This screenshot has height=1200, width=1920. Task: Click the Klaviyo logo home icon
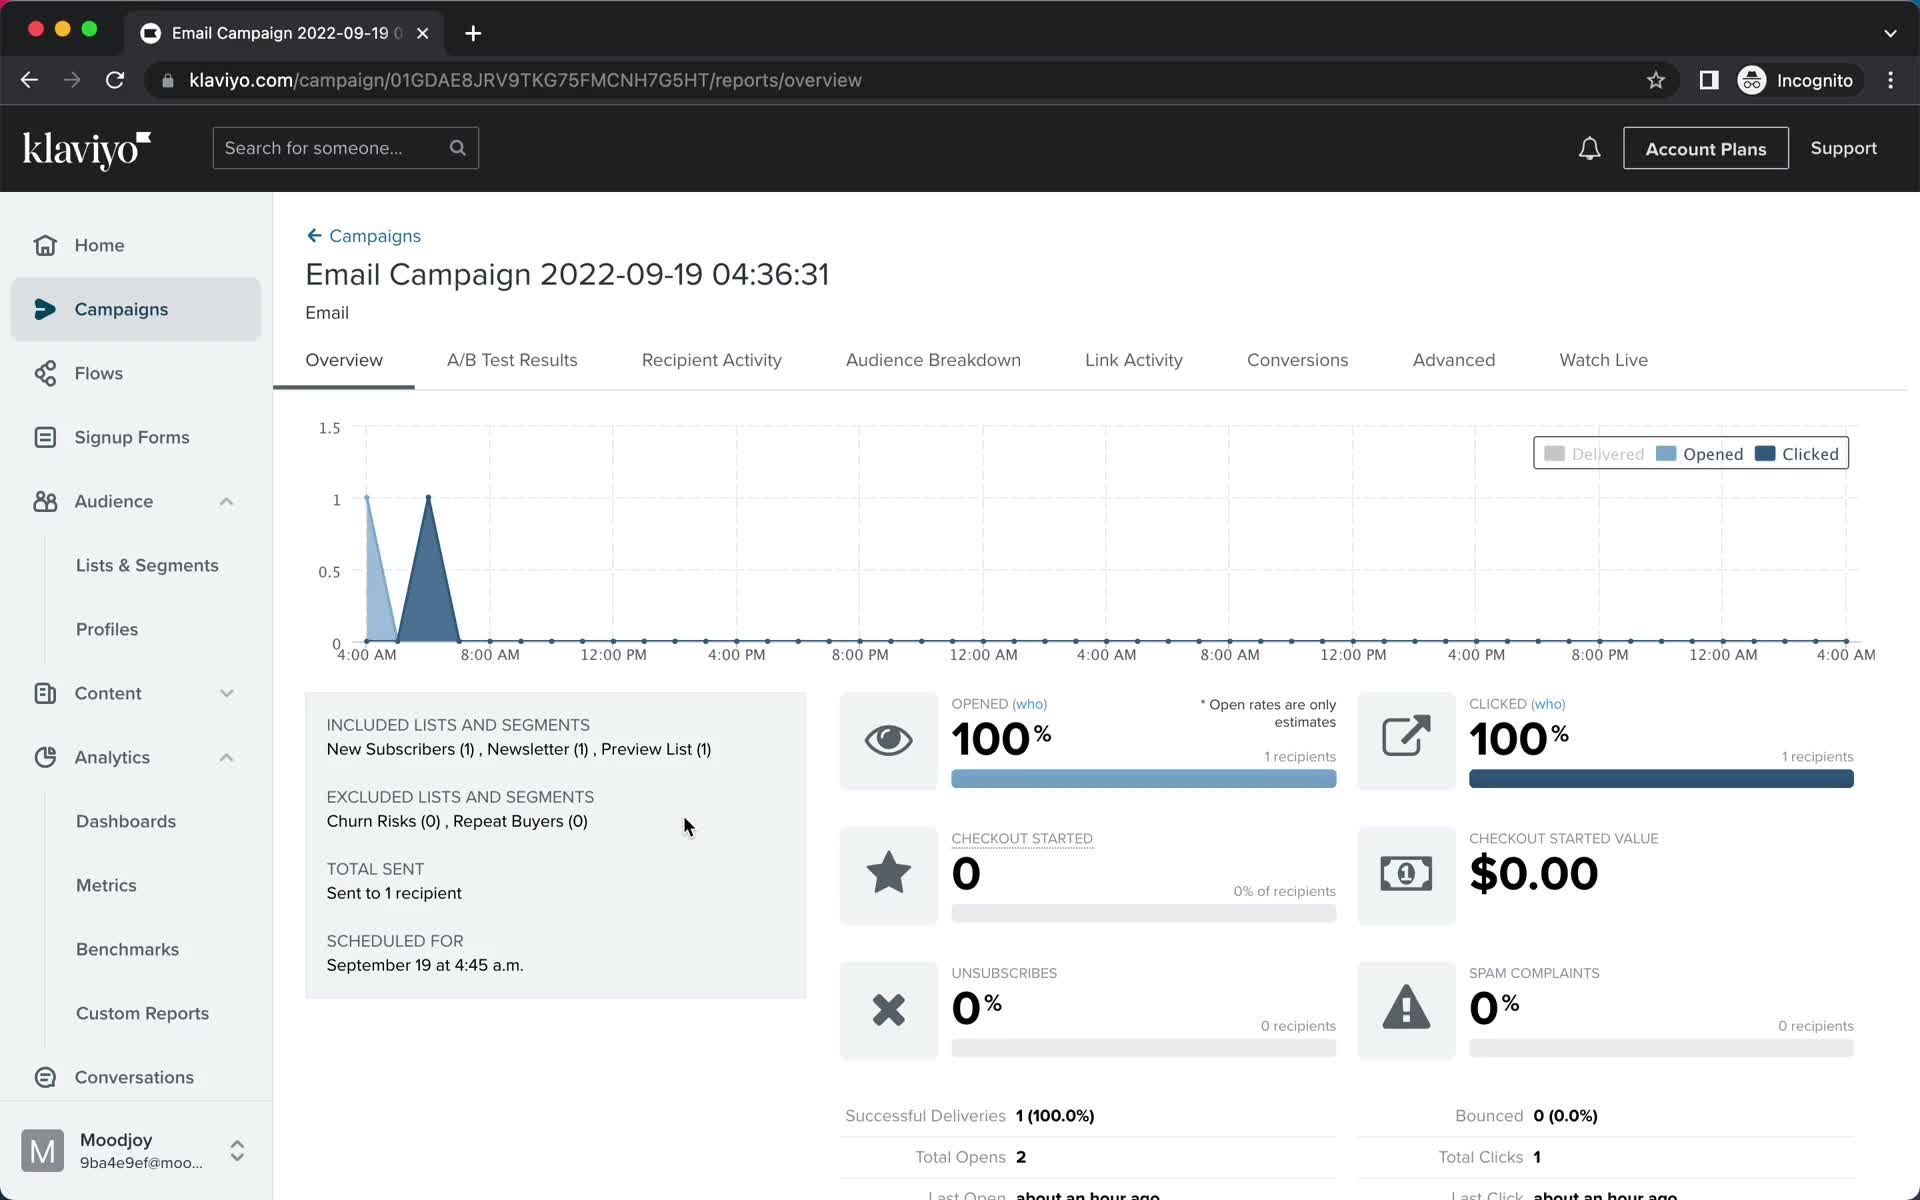coord(87,149)
